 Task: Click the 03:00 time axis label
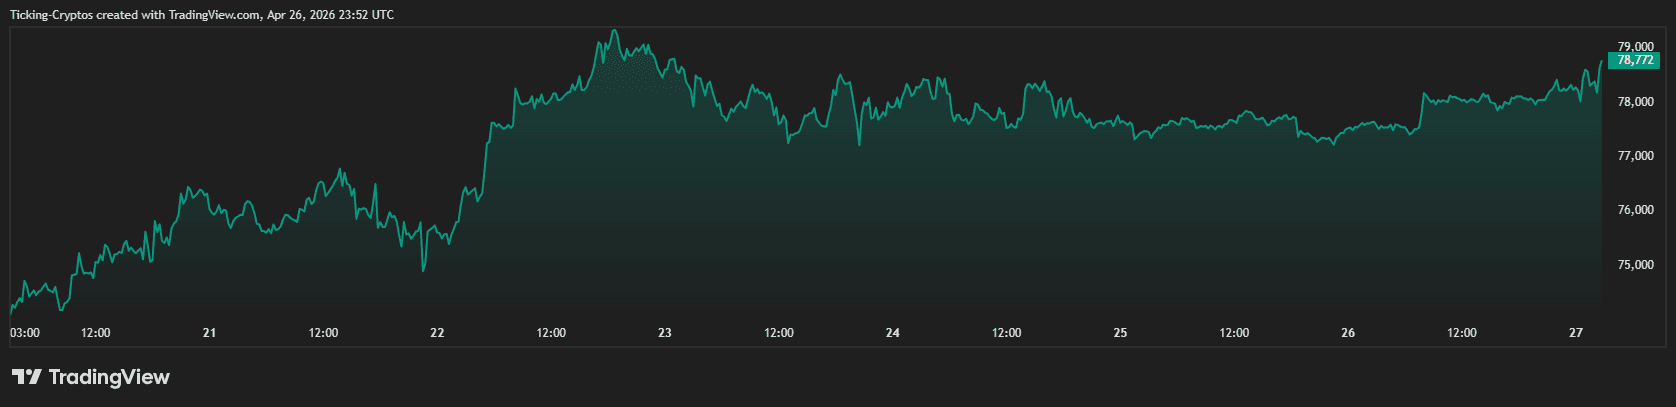coord(25,333)
